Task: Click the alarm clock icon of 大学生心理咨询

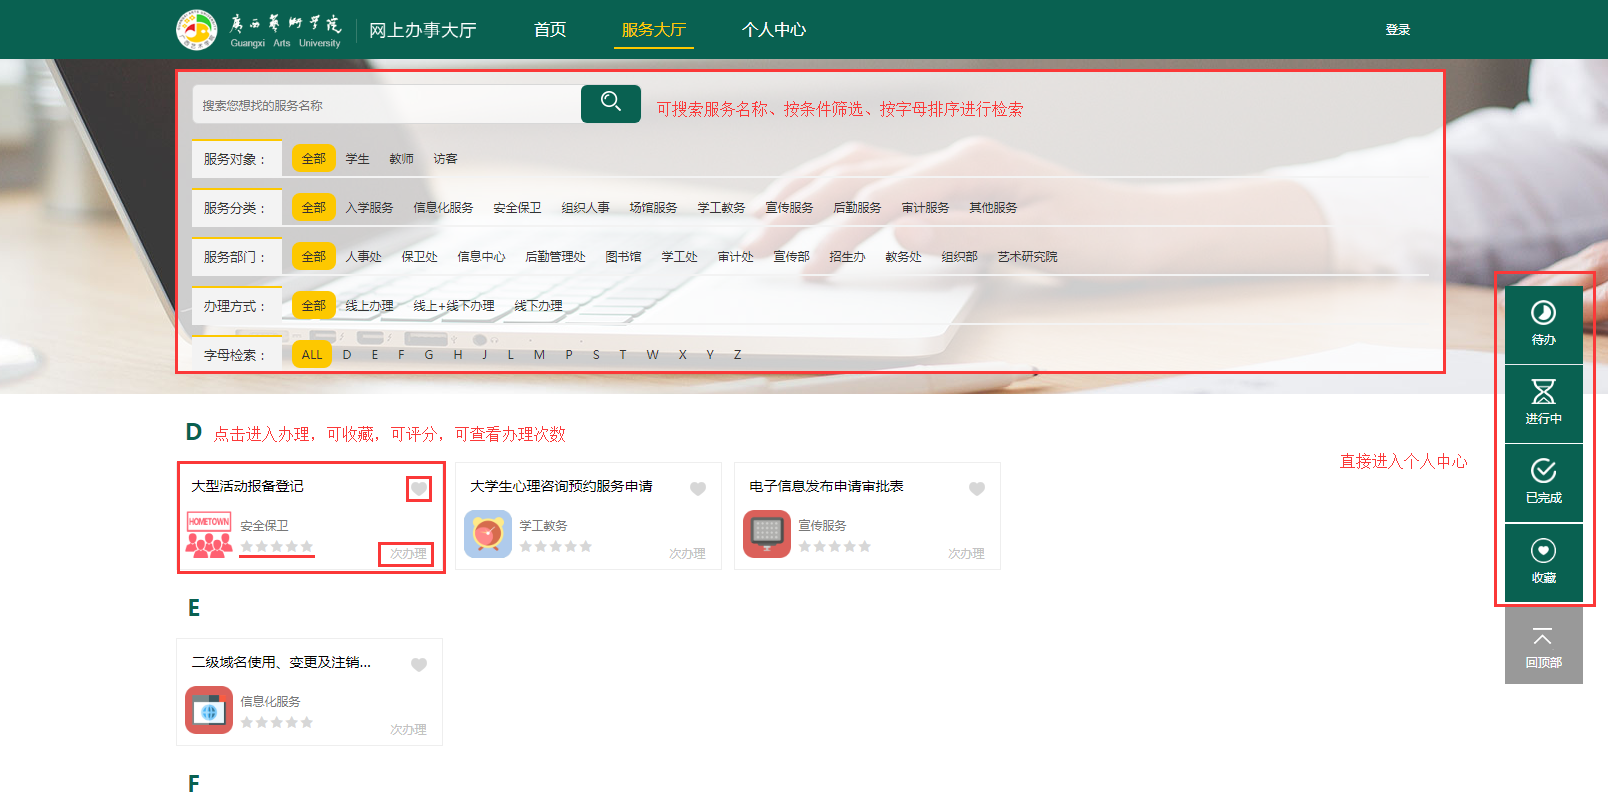Action: click(x=488, y=534)
